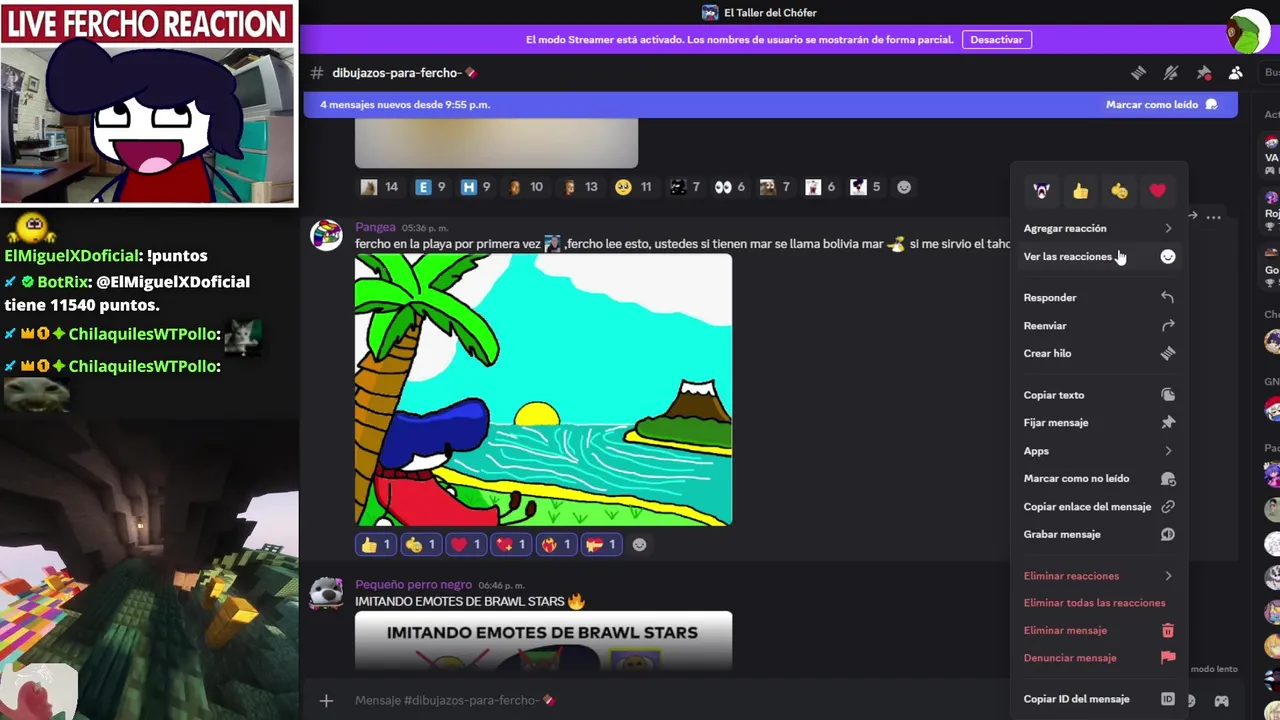Add reaction smiley on top message row
This screenshot has width=1280, height=720.
click(x=904, y=187)
